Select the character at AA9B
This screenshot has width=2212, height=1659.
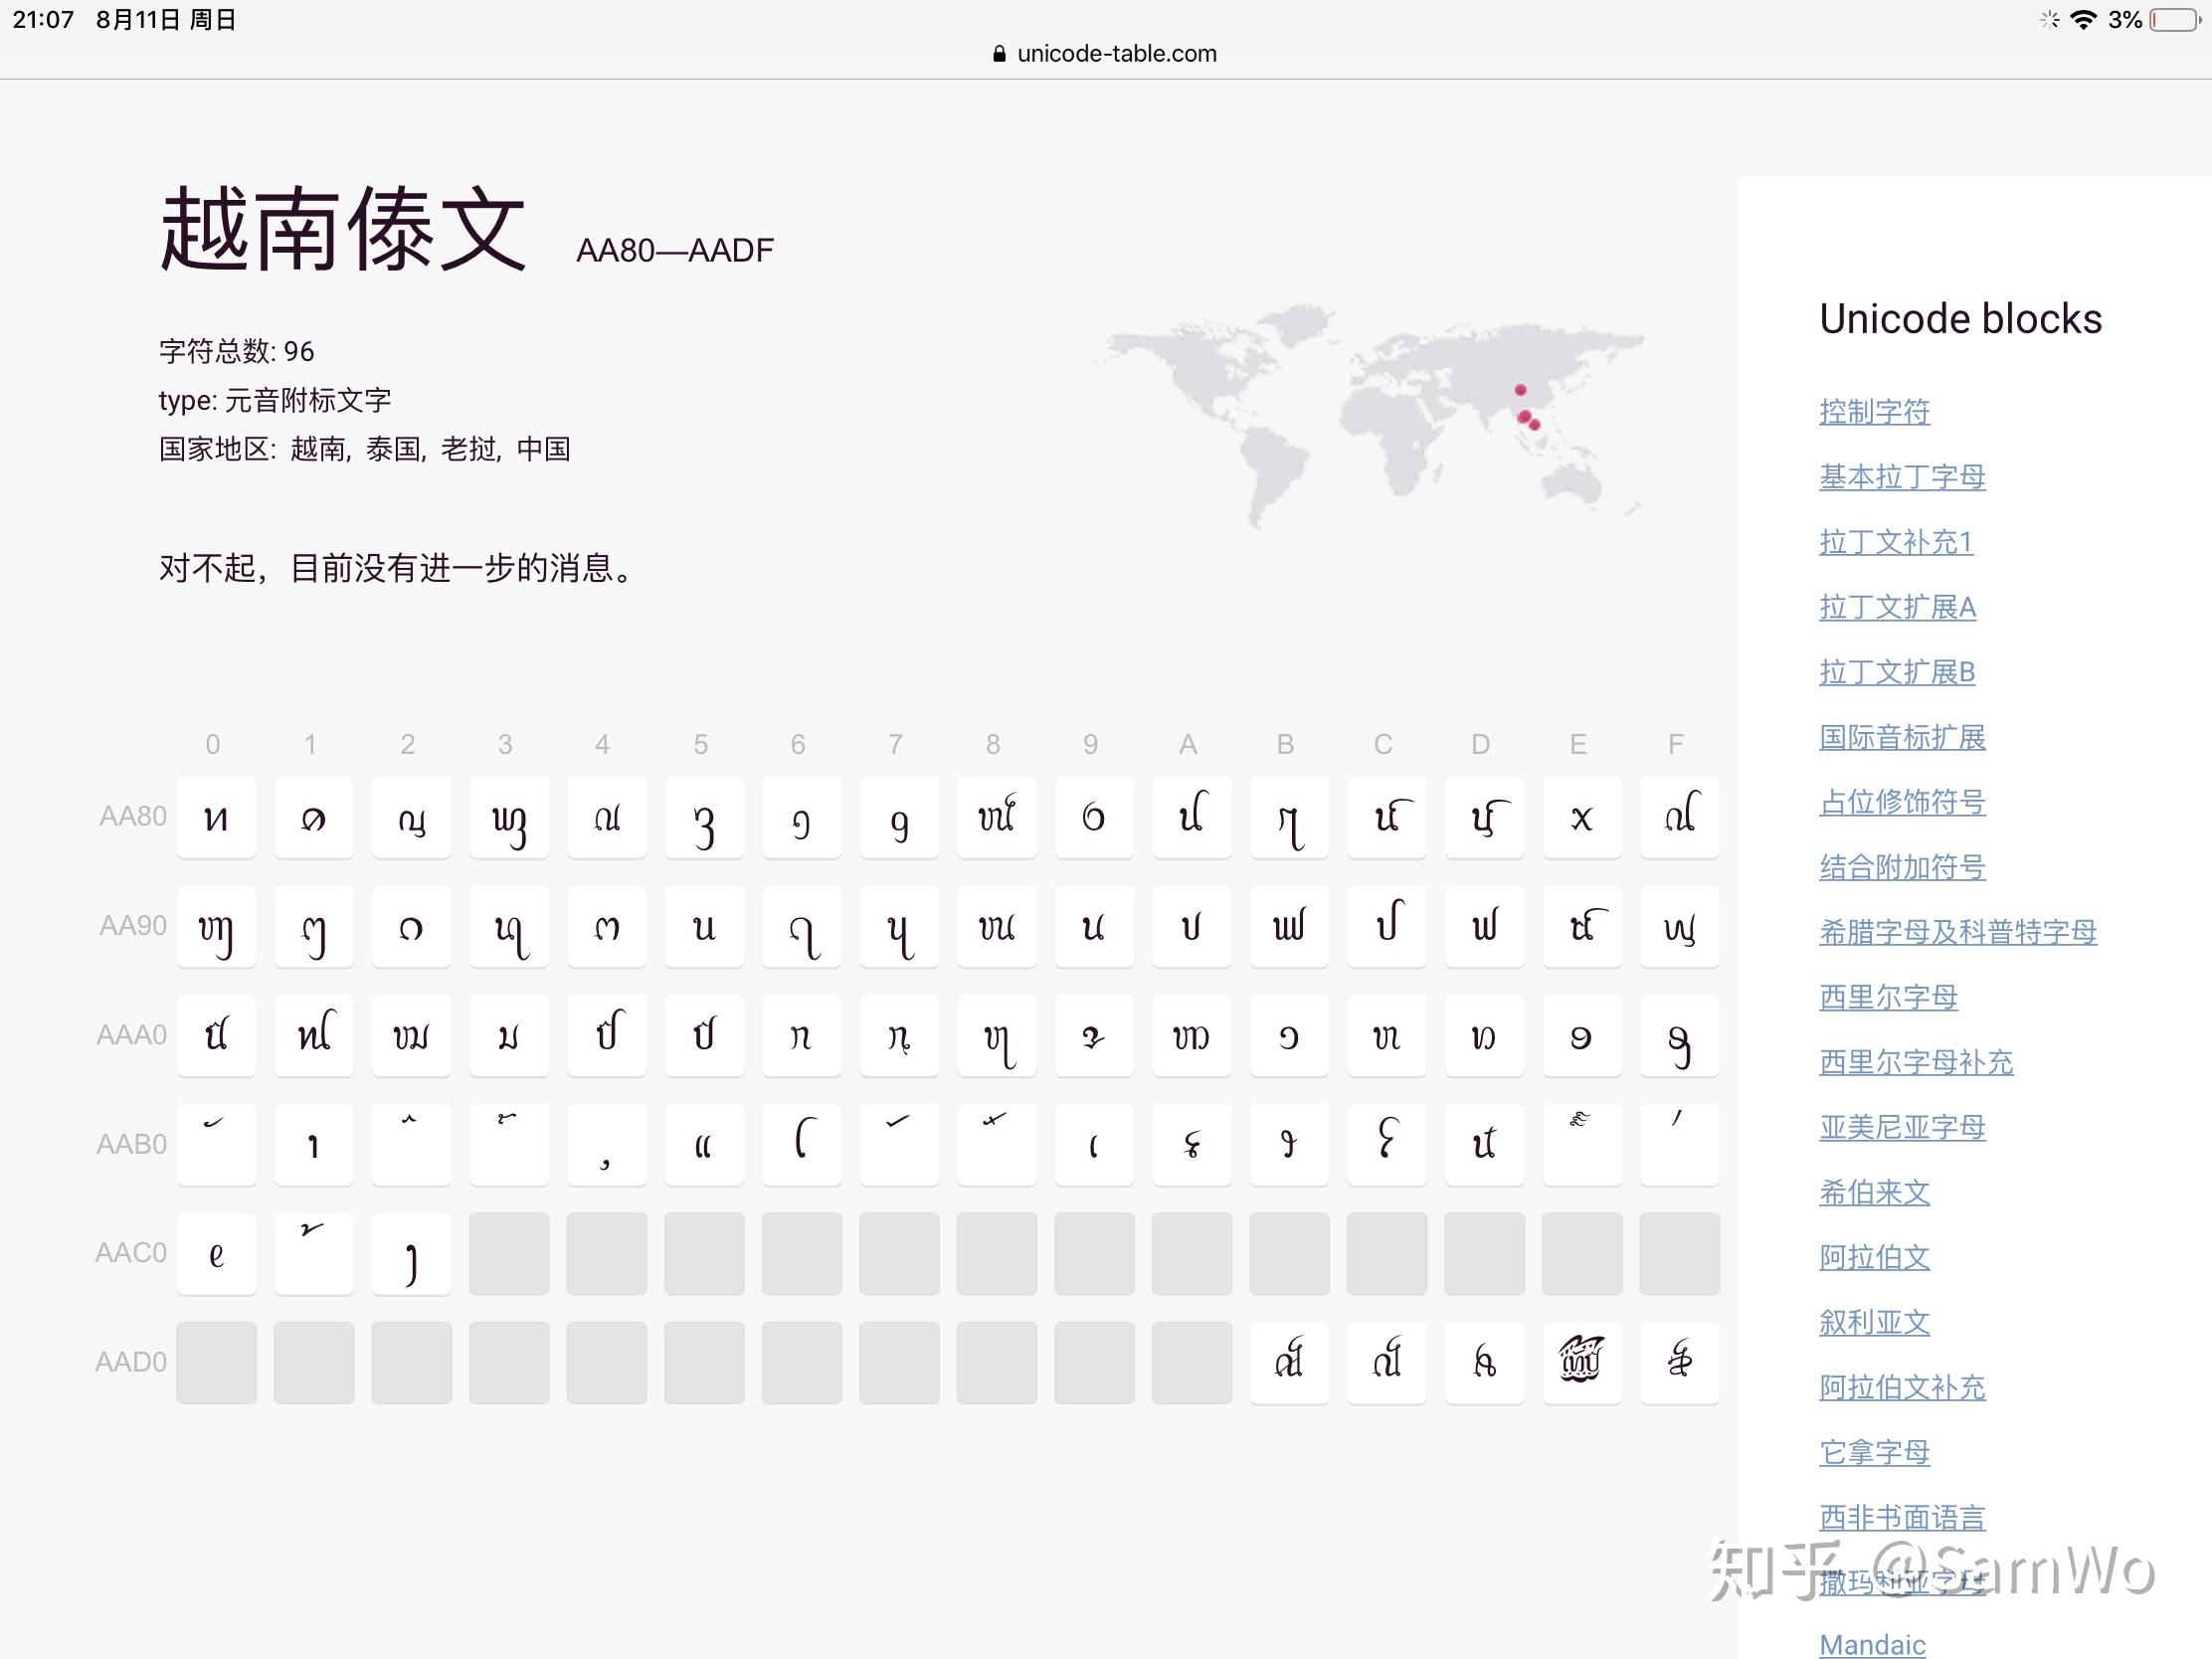pyautogui.click(x=1289, y=926)
